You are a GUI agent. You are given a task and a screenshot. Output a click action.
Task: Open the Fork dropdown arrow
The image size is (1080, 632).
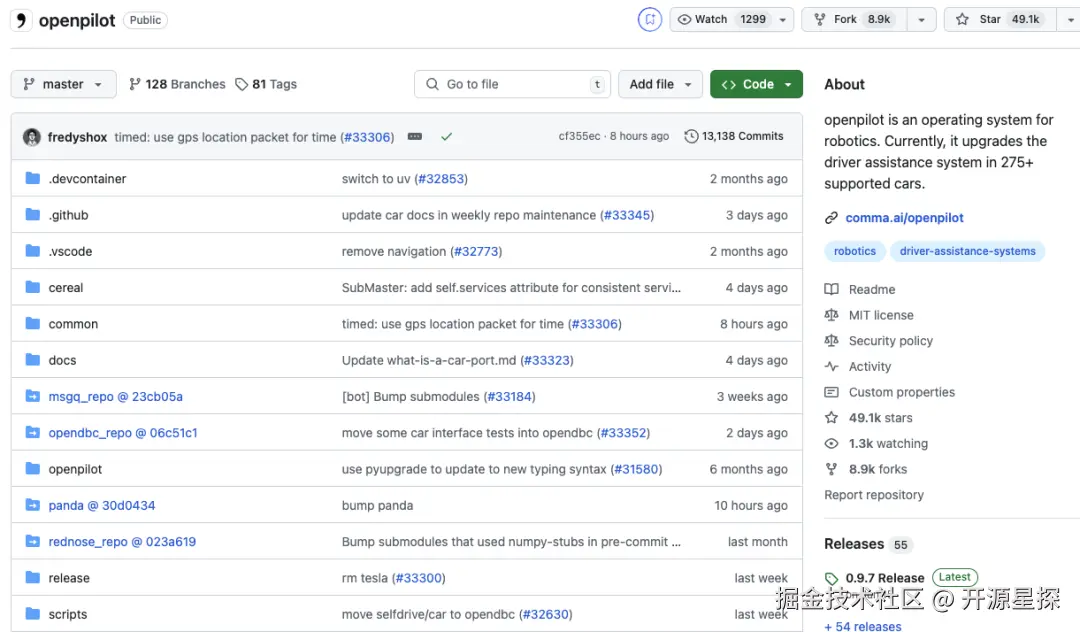click(x=922, y=20)
